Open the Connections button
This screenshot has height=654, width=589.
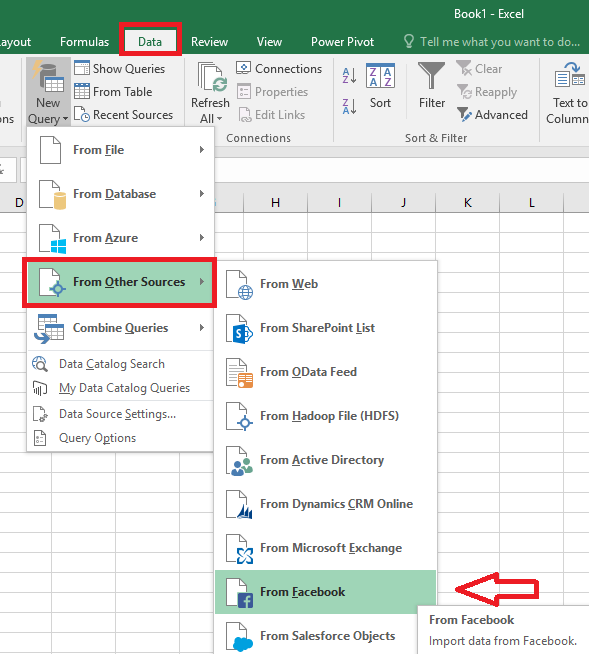(x=279, y=68)
